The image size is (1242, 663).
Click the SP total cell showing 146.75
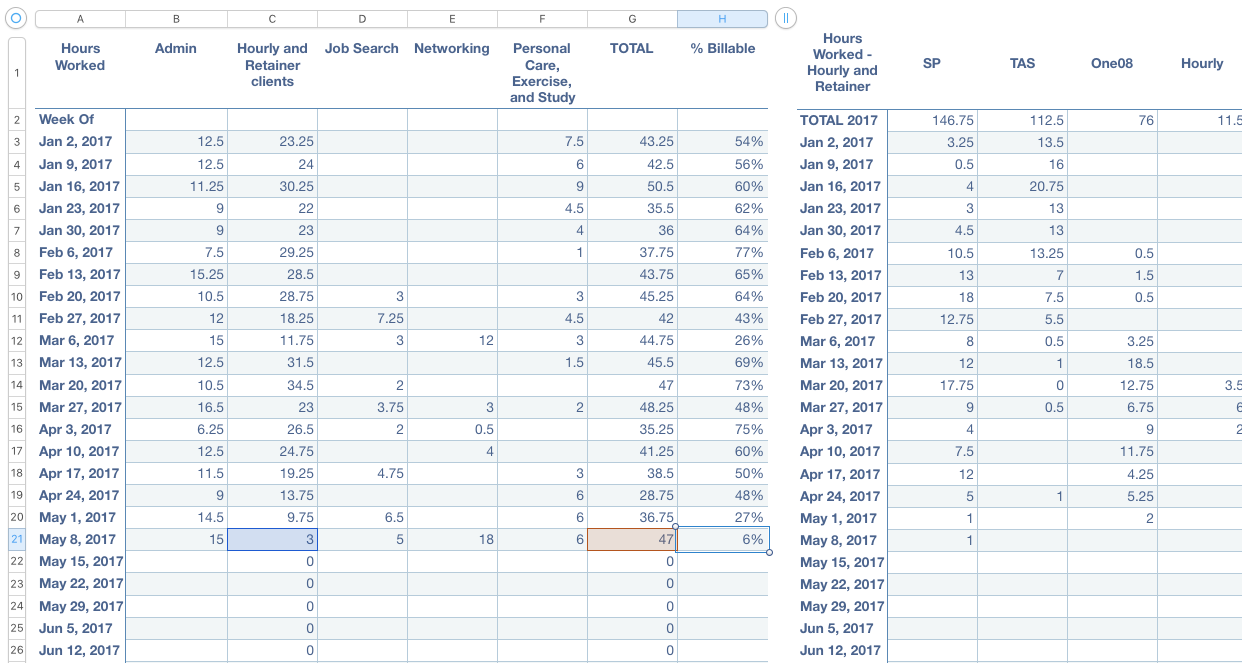point(932,120)
